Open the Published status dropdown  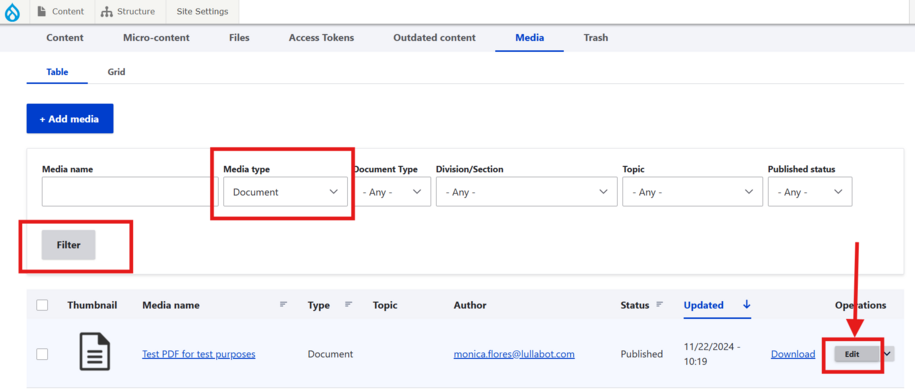[x=810, y=191]
